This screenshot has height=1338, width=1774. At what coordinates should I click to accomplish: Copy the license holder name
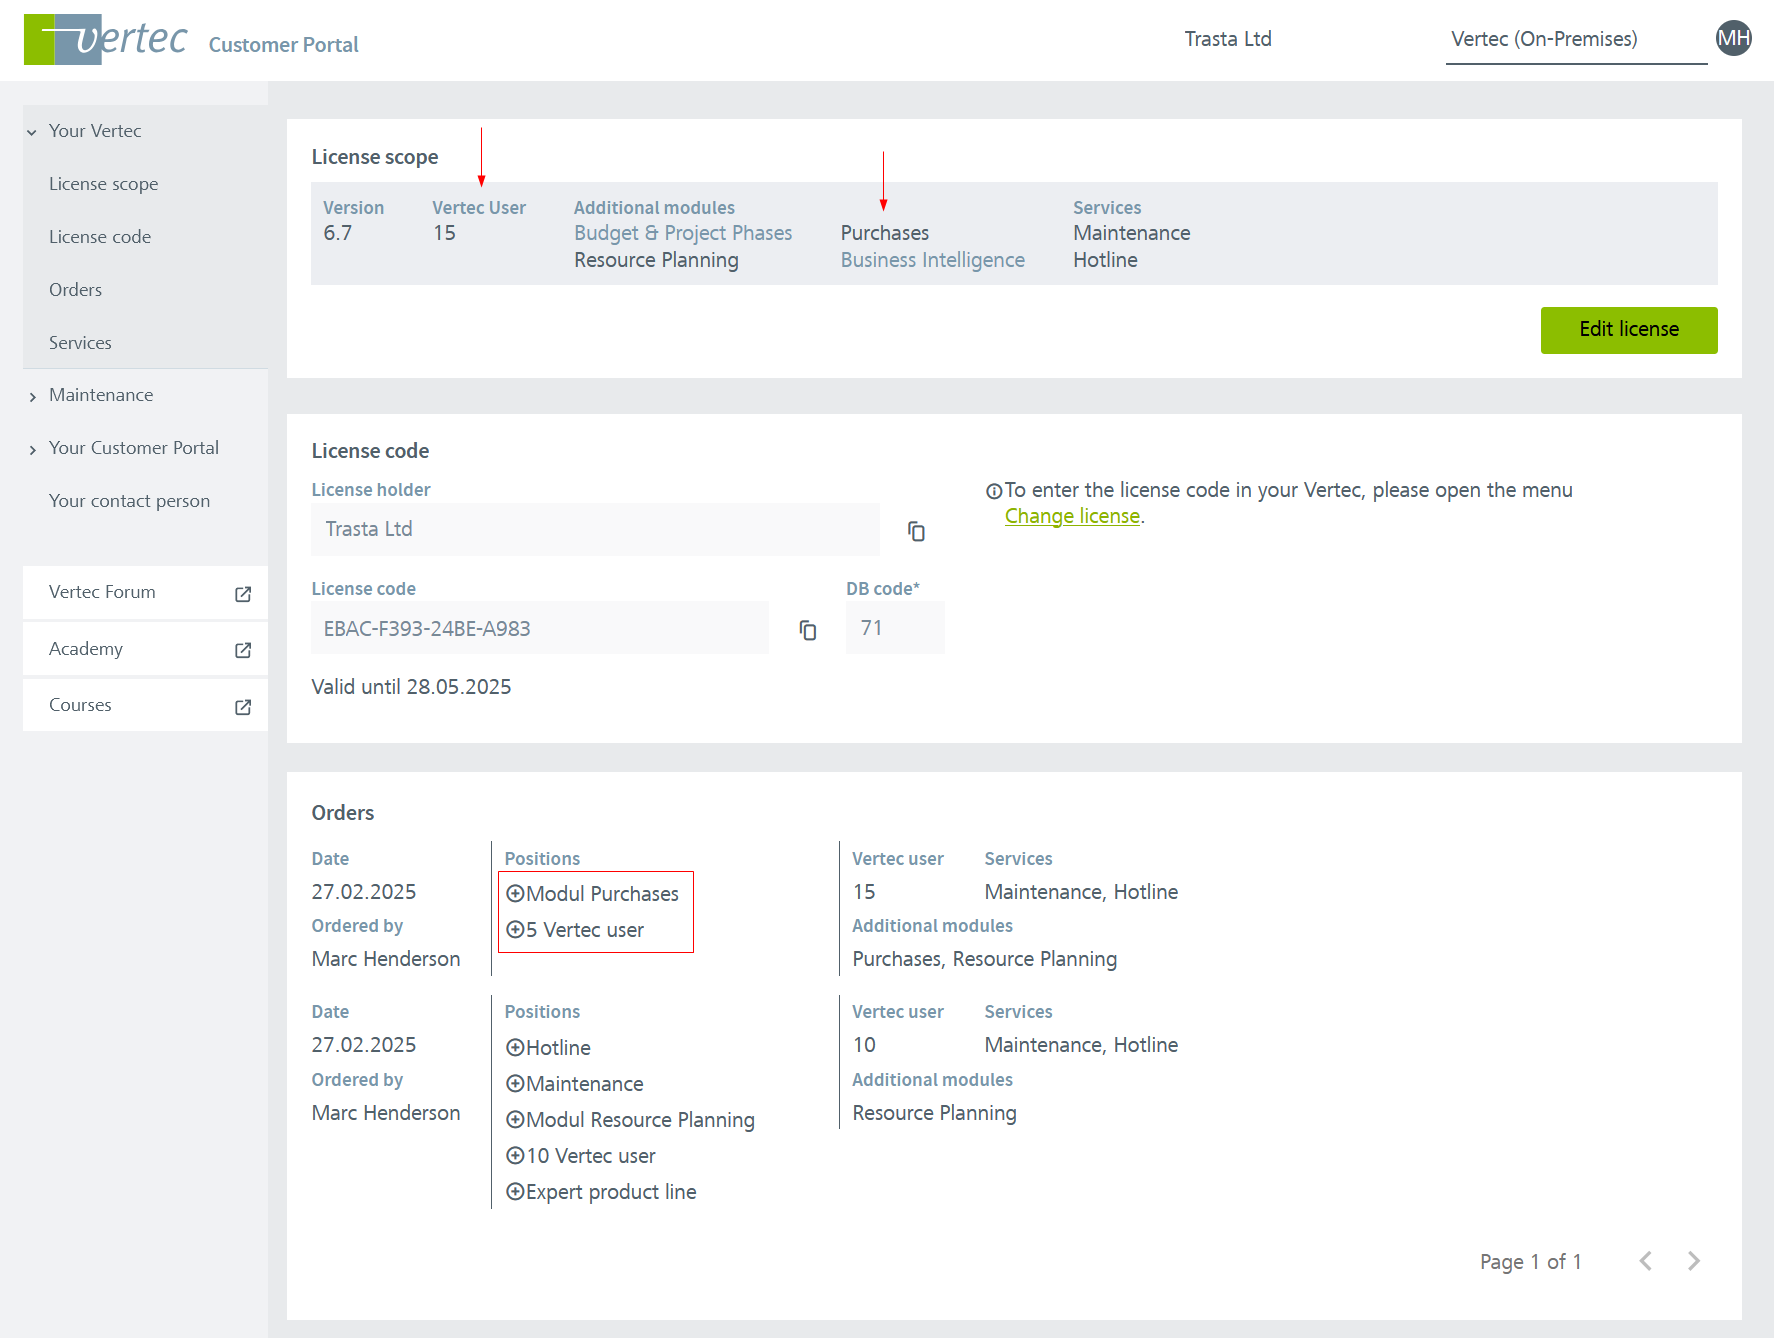[x=916, y=531]
